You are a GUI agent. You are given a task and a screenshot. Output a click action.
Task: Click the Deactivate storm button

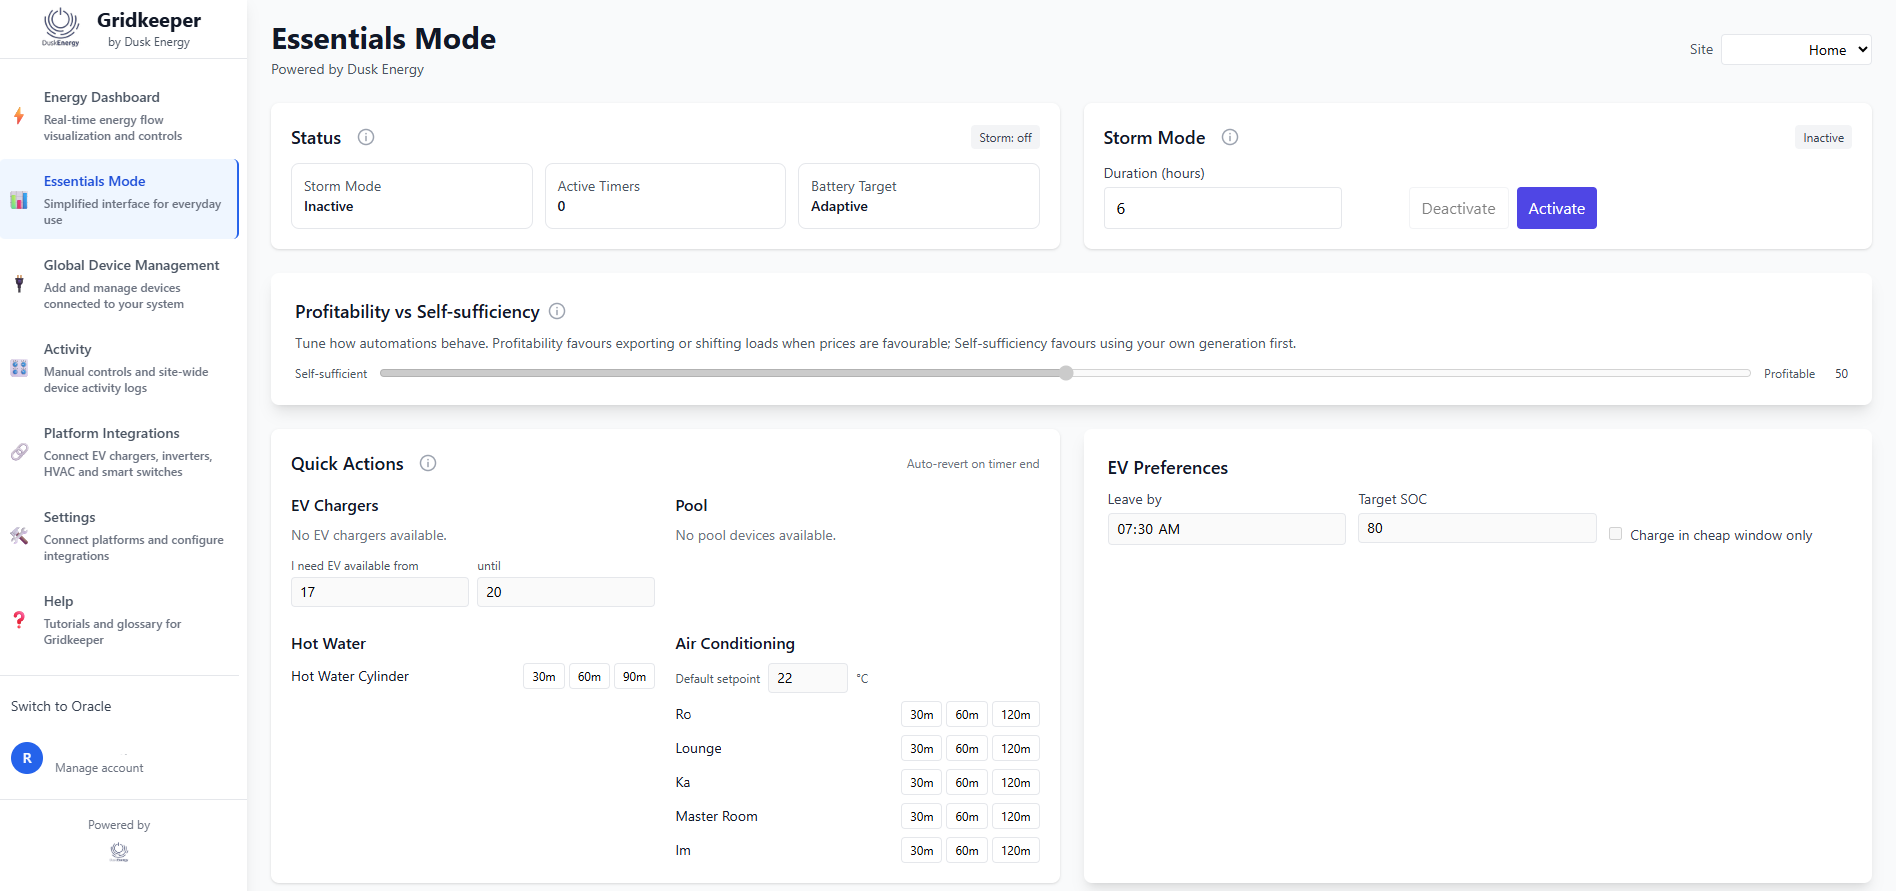click(1458, 208)
